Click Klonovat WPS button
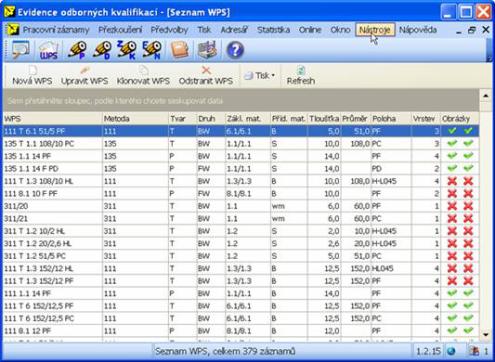 coord(143,76)
